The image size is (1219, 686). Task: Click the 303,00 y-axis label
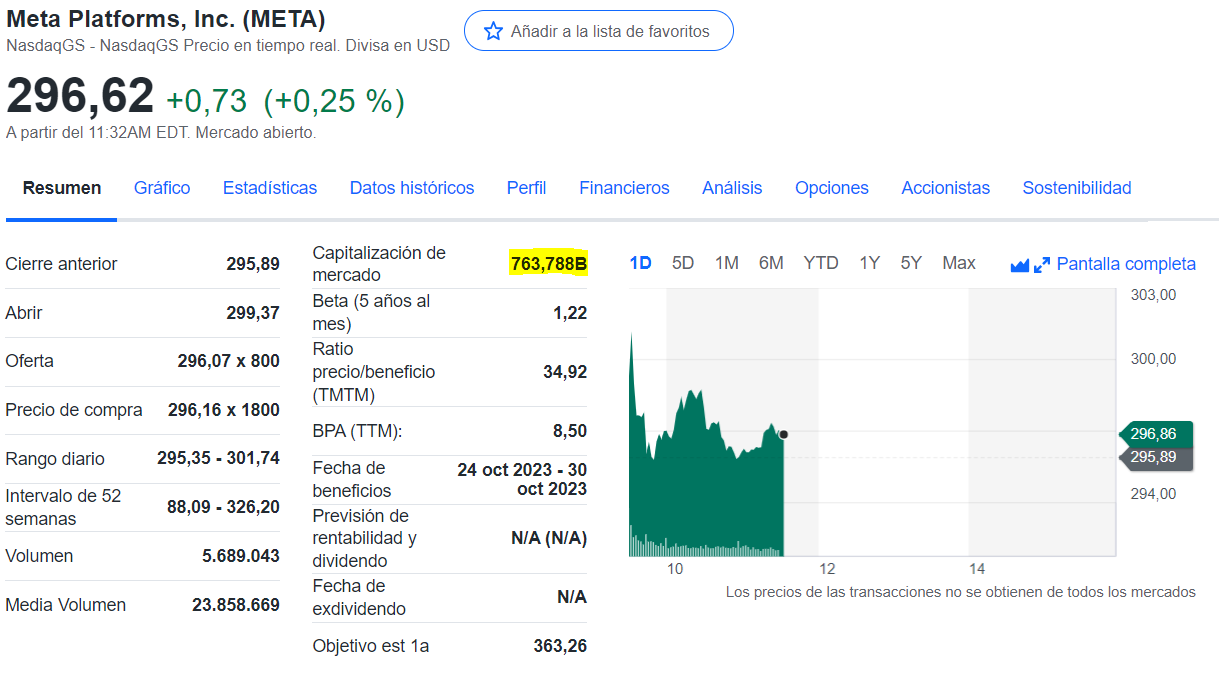1153,295
